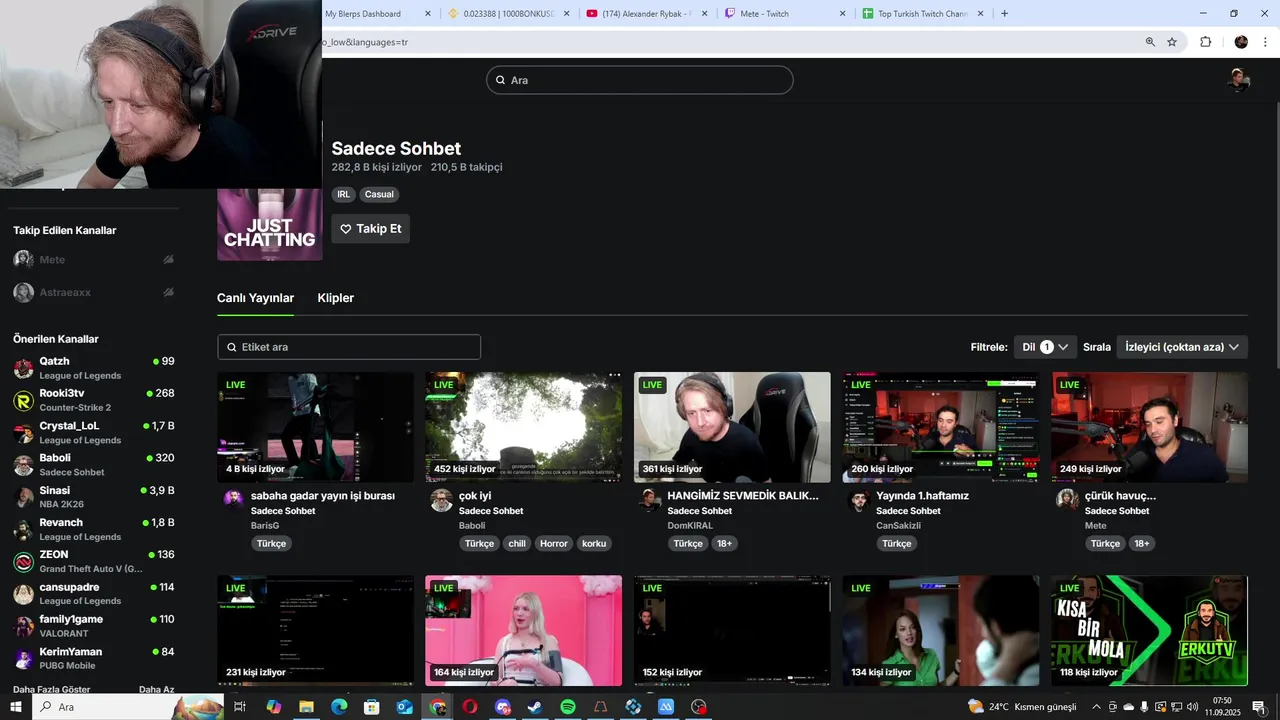Image resolution: width=1280 pixels, height=720 pixels.
Task: Open the Rooki3tv channel avatar
Action: 23,400
